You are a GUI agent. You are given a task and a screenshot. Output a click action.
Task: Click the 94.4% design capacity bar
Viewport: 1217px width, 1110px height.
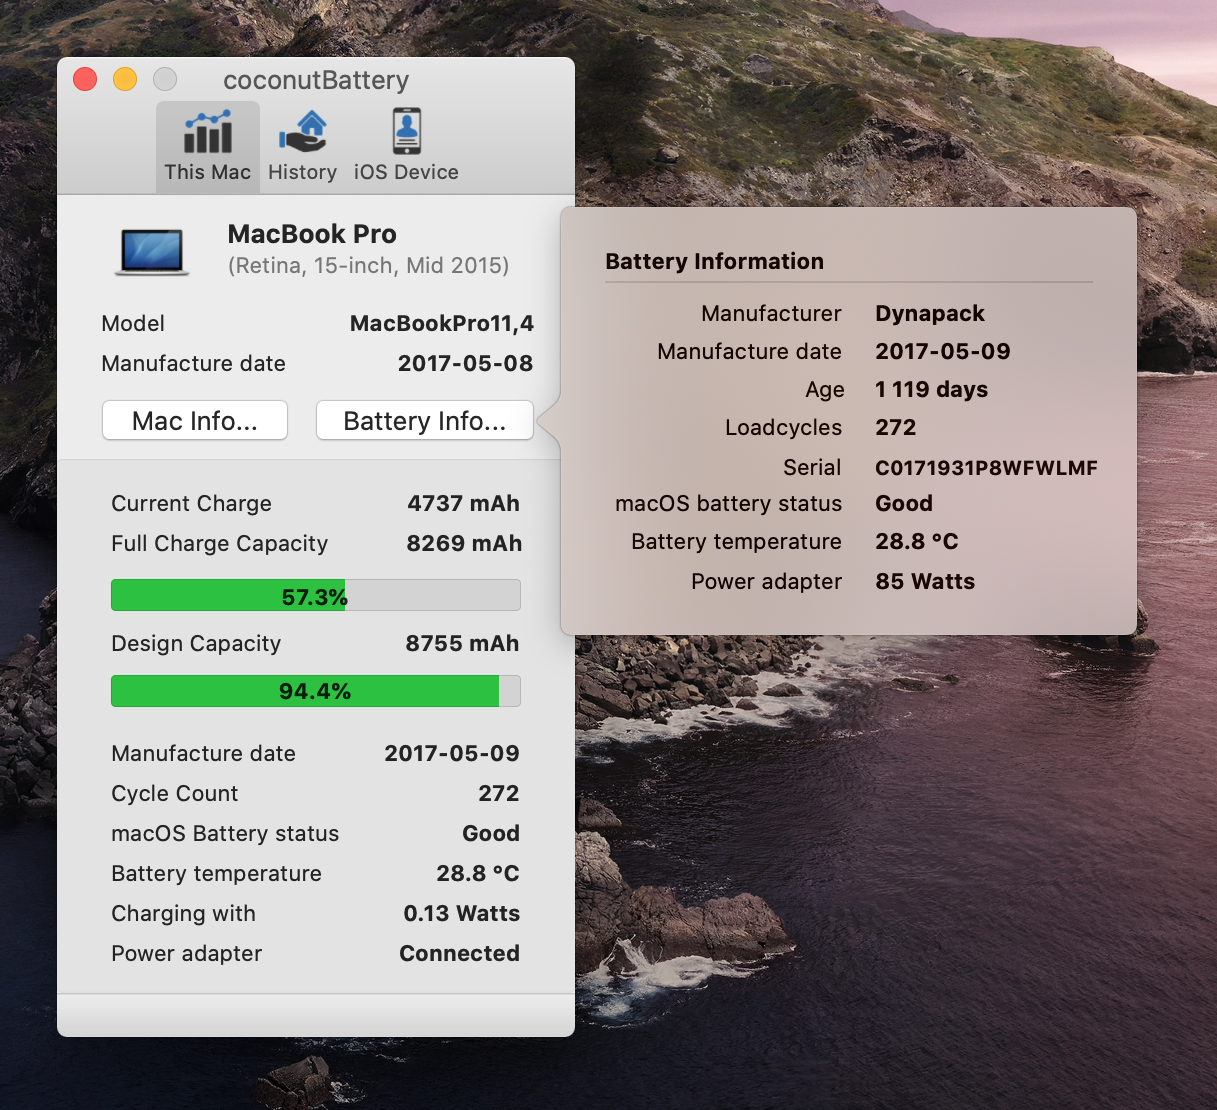[316, 691]
